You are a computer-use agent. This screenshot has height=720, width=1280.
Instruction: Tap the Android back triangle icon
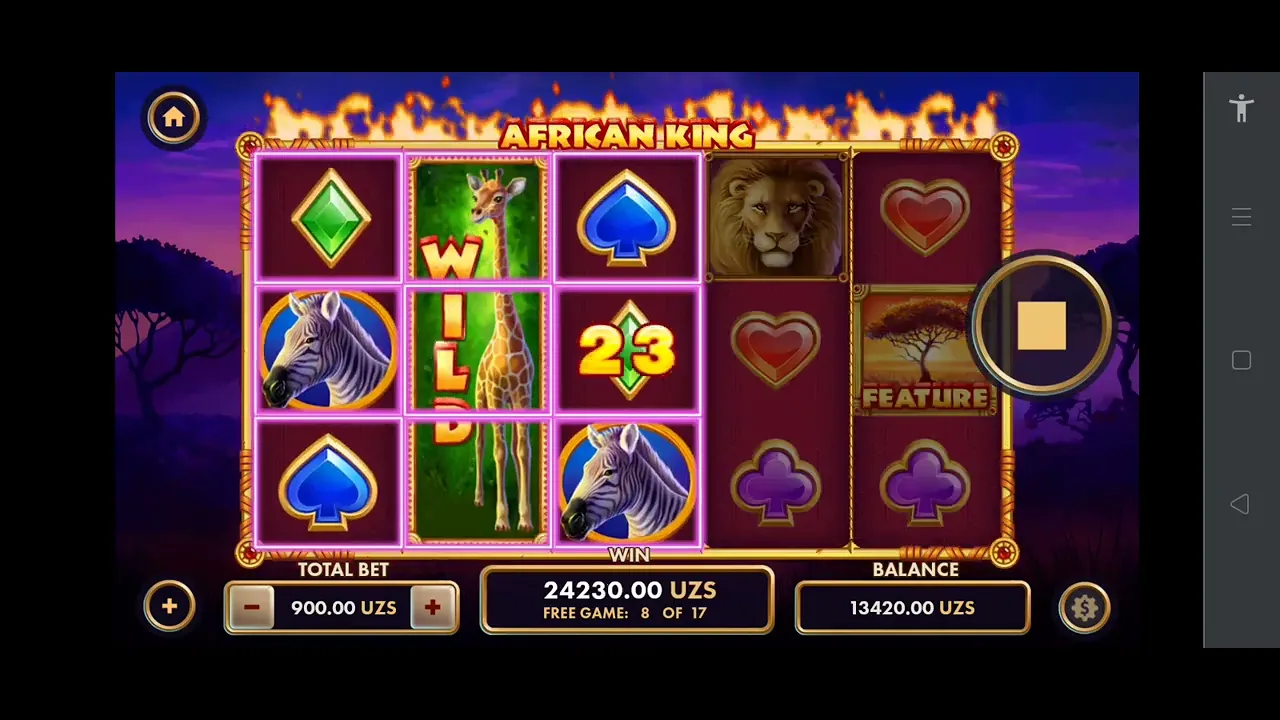[x=1240, y=504]
